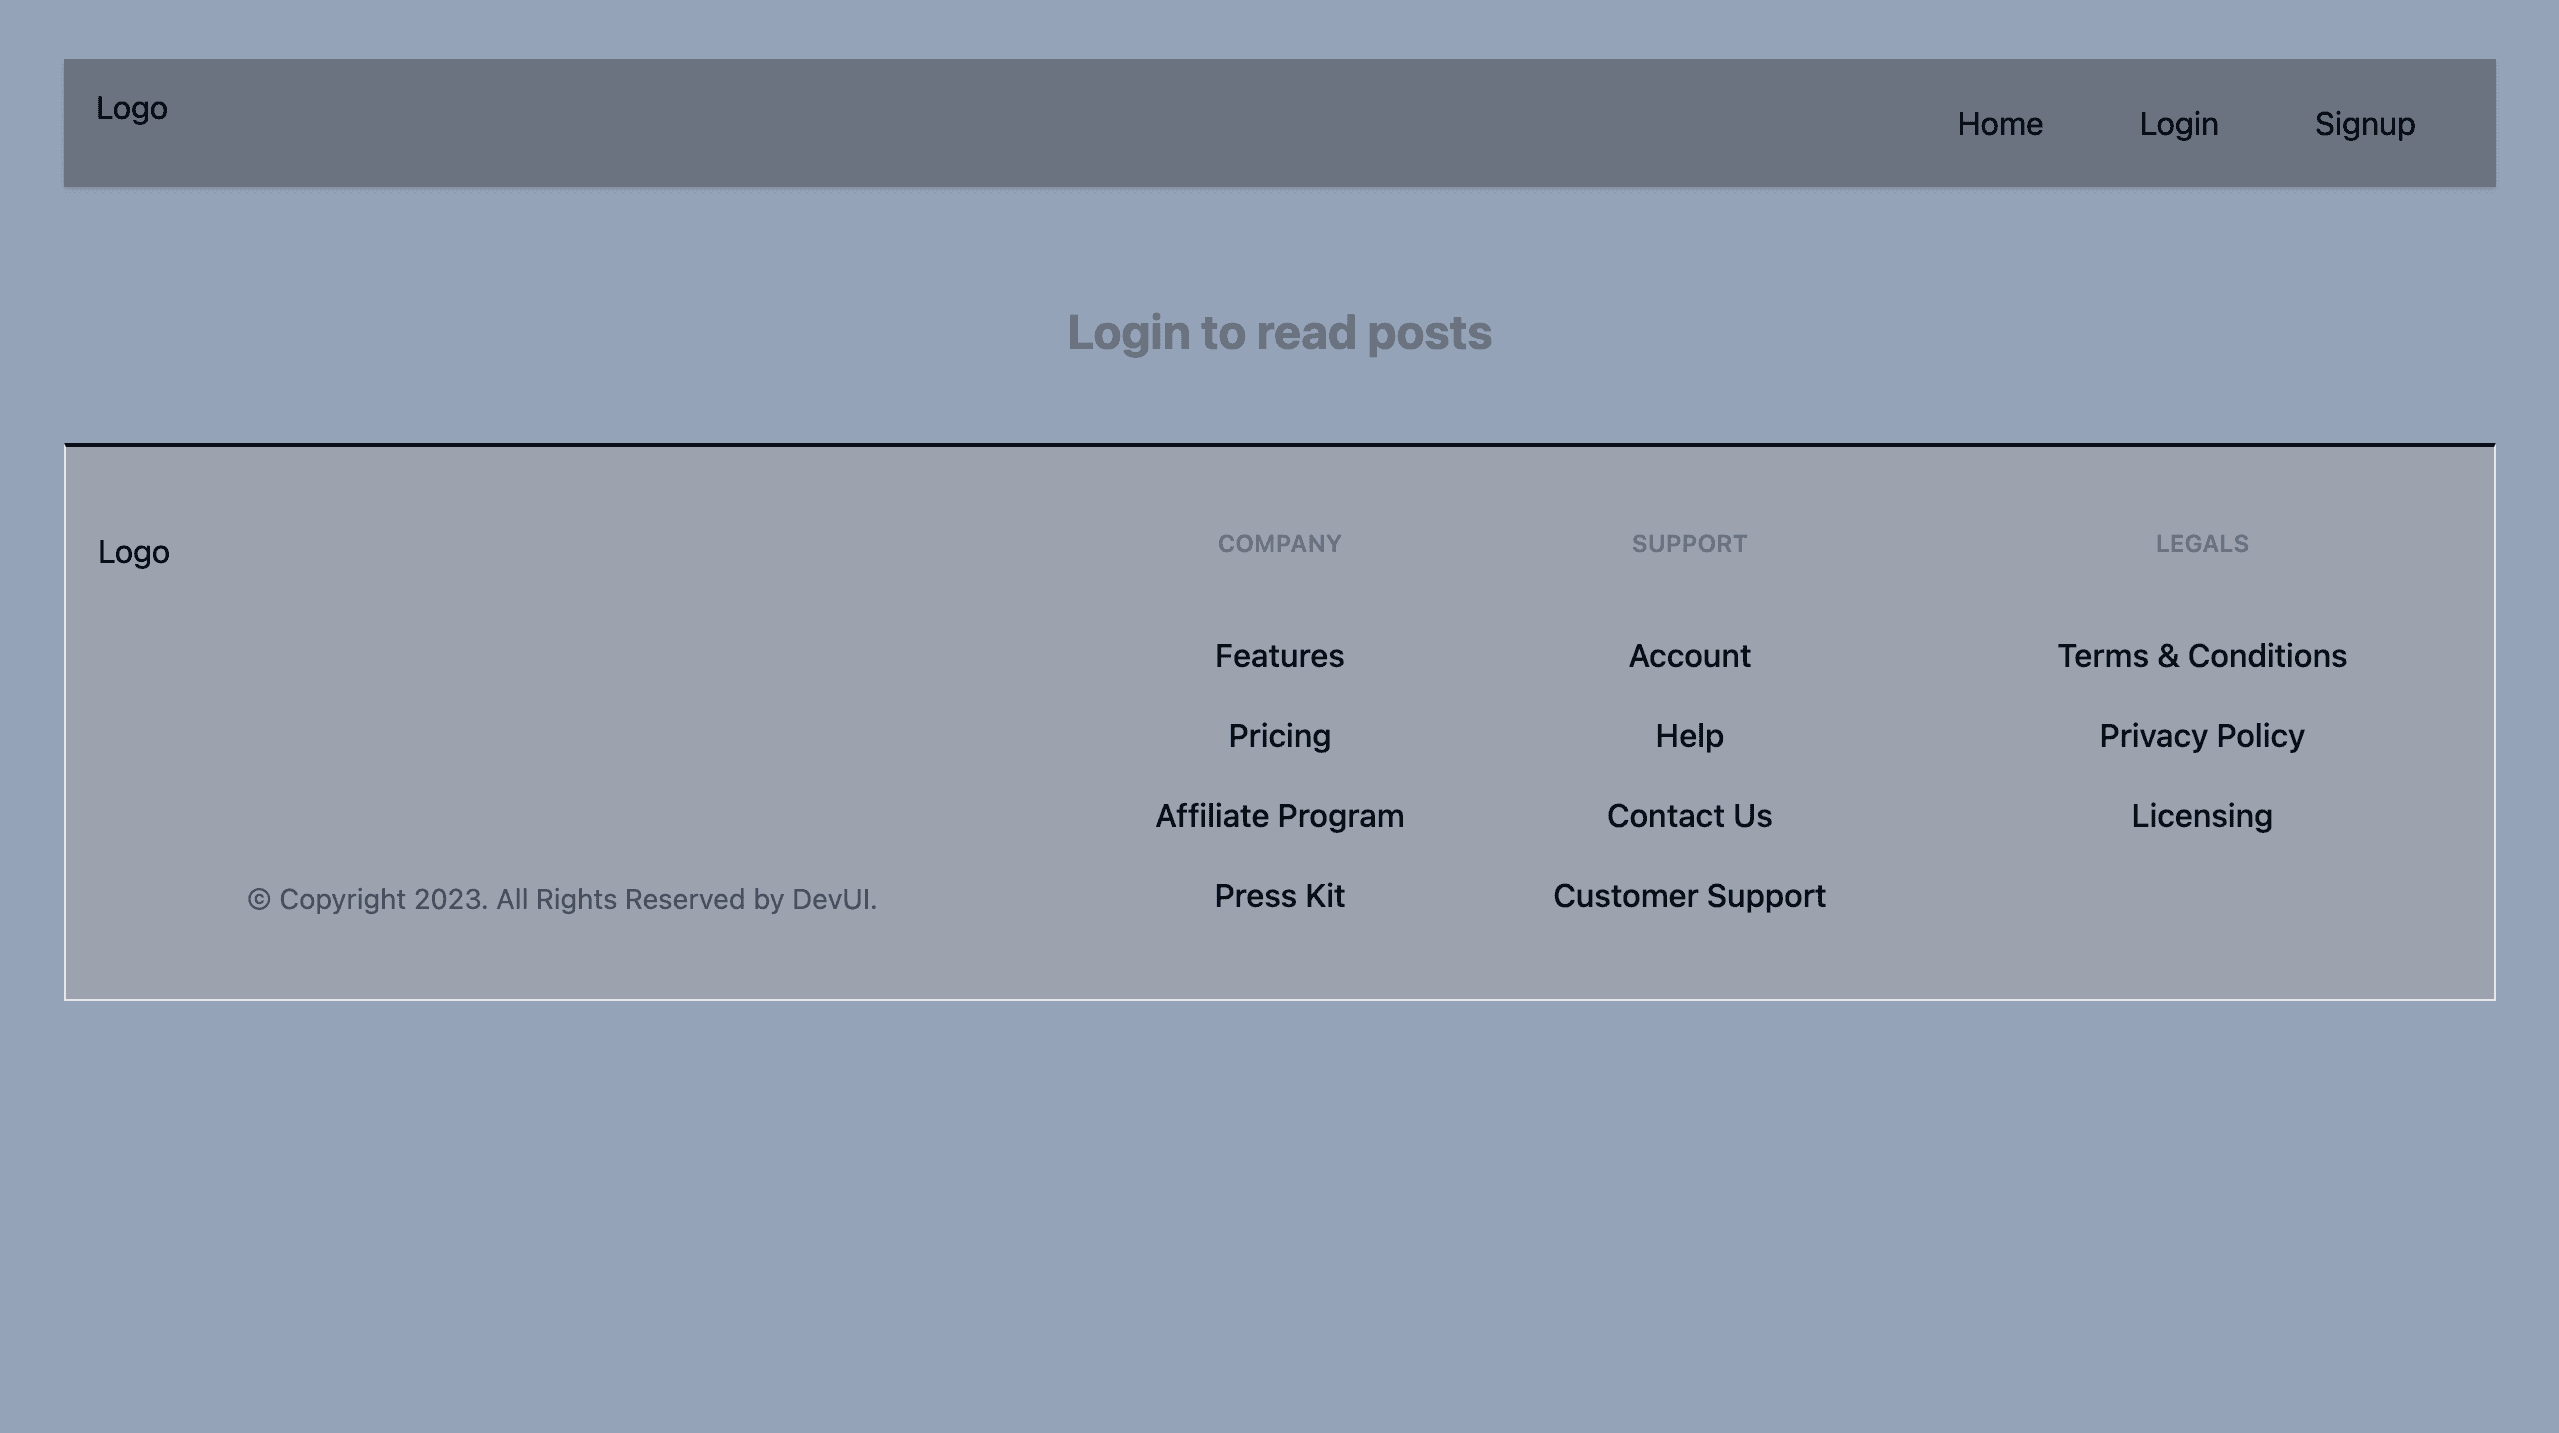Open the Features link
The height and width of the screenshot is (1433, 2559).
coord(1279,656)
